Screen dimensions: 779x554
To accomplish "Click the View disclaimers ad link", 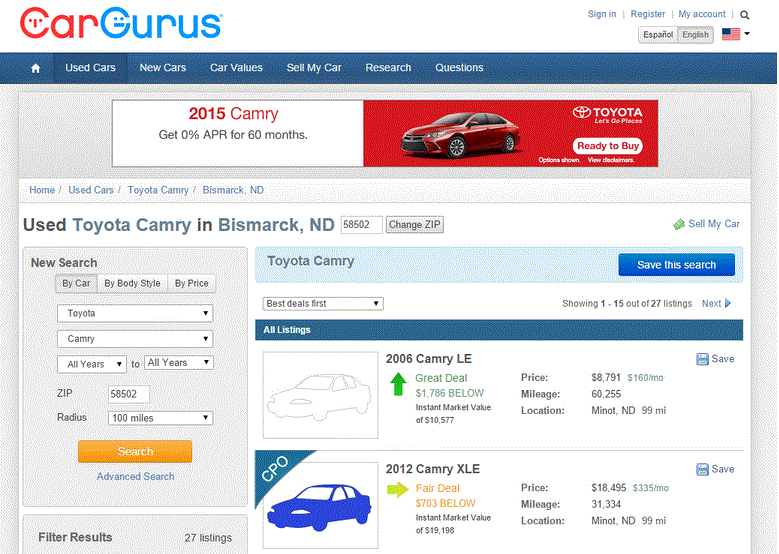I will 611,160.
